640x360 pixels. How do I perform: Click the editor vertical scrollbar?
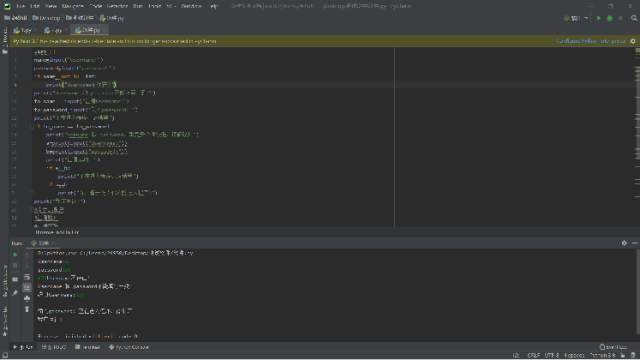click(x=637, y=137)
